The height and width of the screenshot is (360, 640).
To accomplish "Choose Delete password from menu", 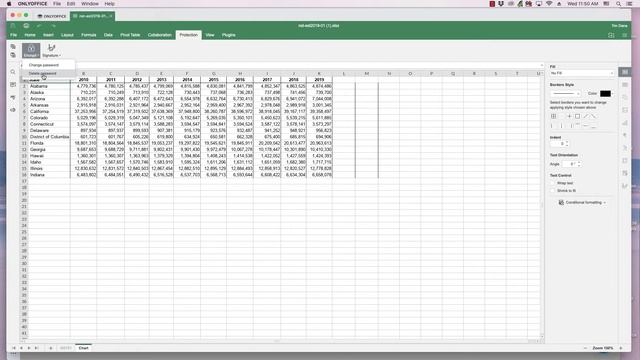I will [43, 73].
